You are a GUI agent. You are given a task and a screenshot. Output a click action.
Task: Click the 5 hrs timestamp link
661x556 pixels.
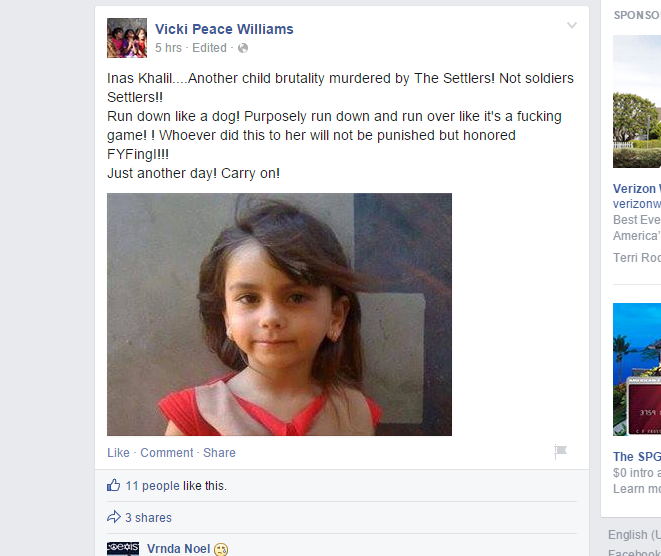[x=168, y=48]
